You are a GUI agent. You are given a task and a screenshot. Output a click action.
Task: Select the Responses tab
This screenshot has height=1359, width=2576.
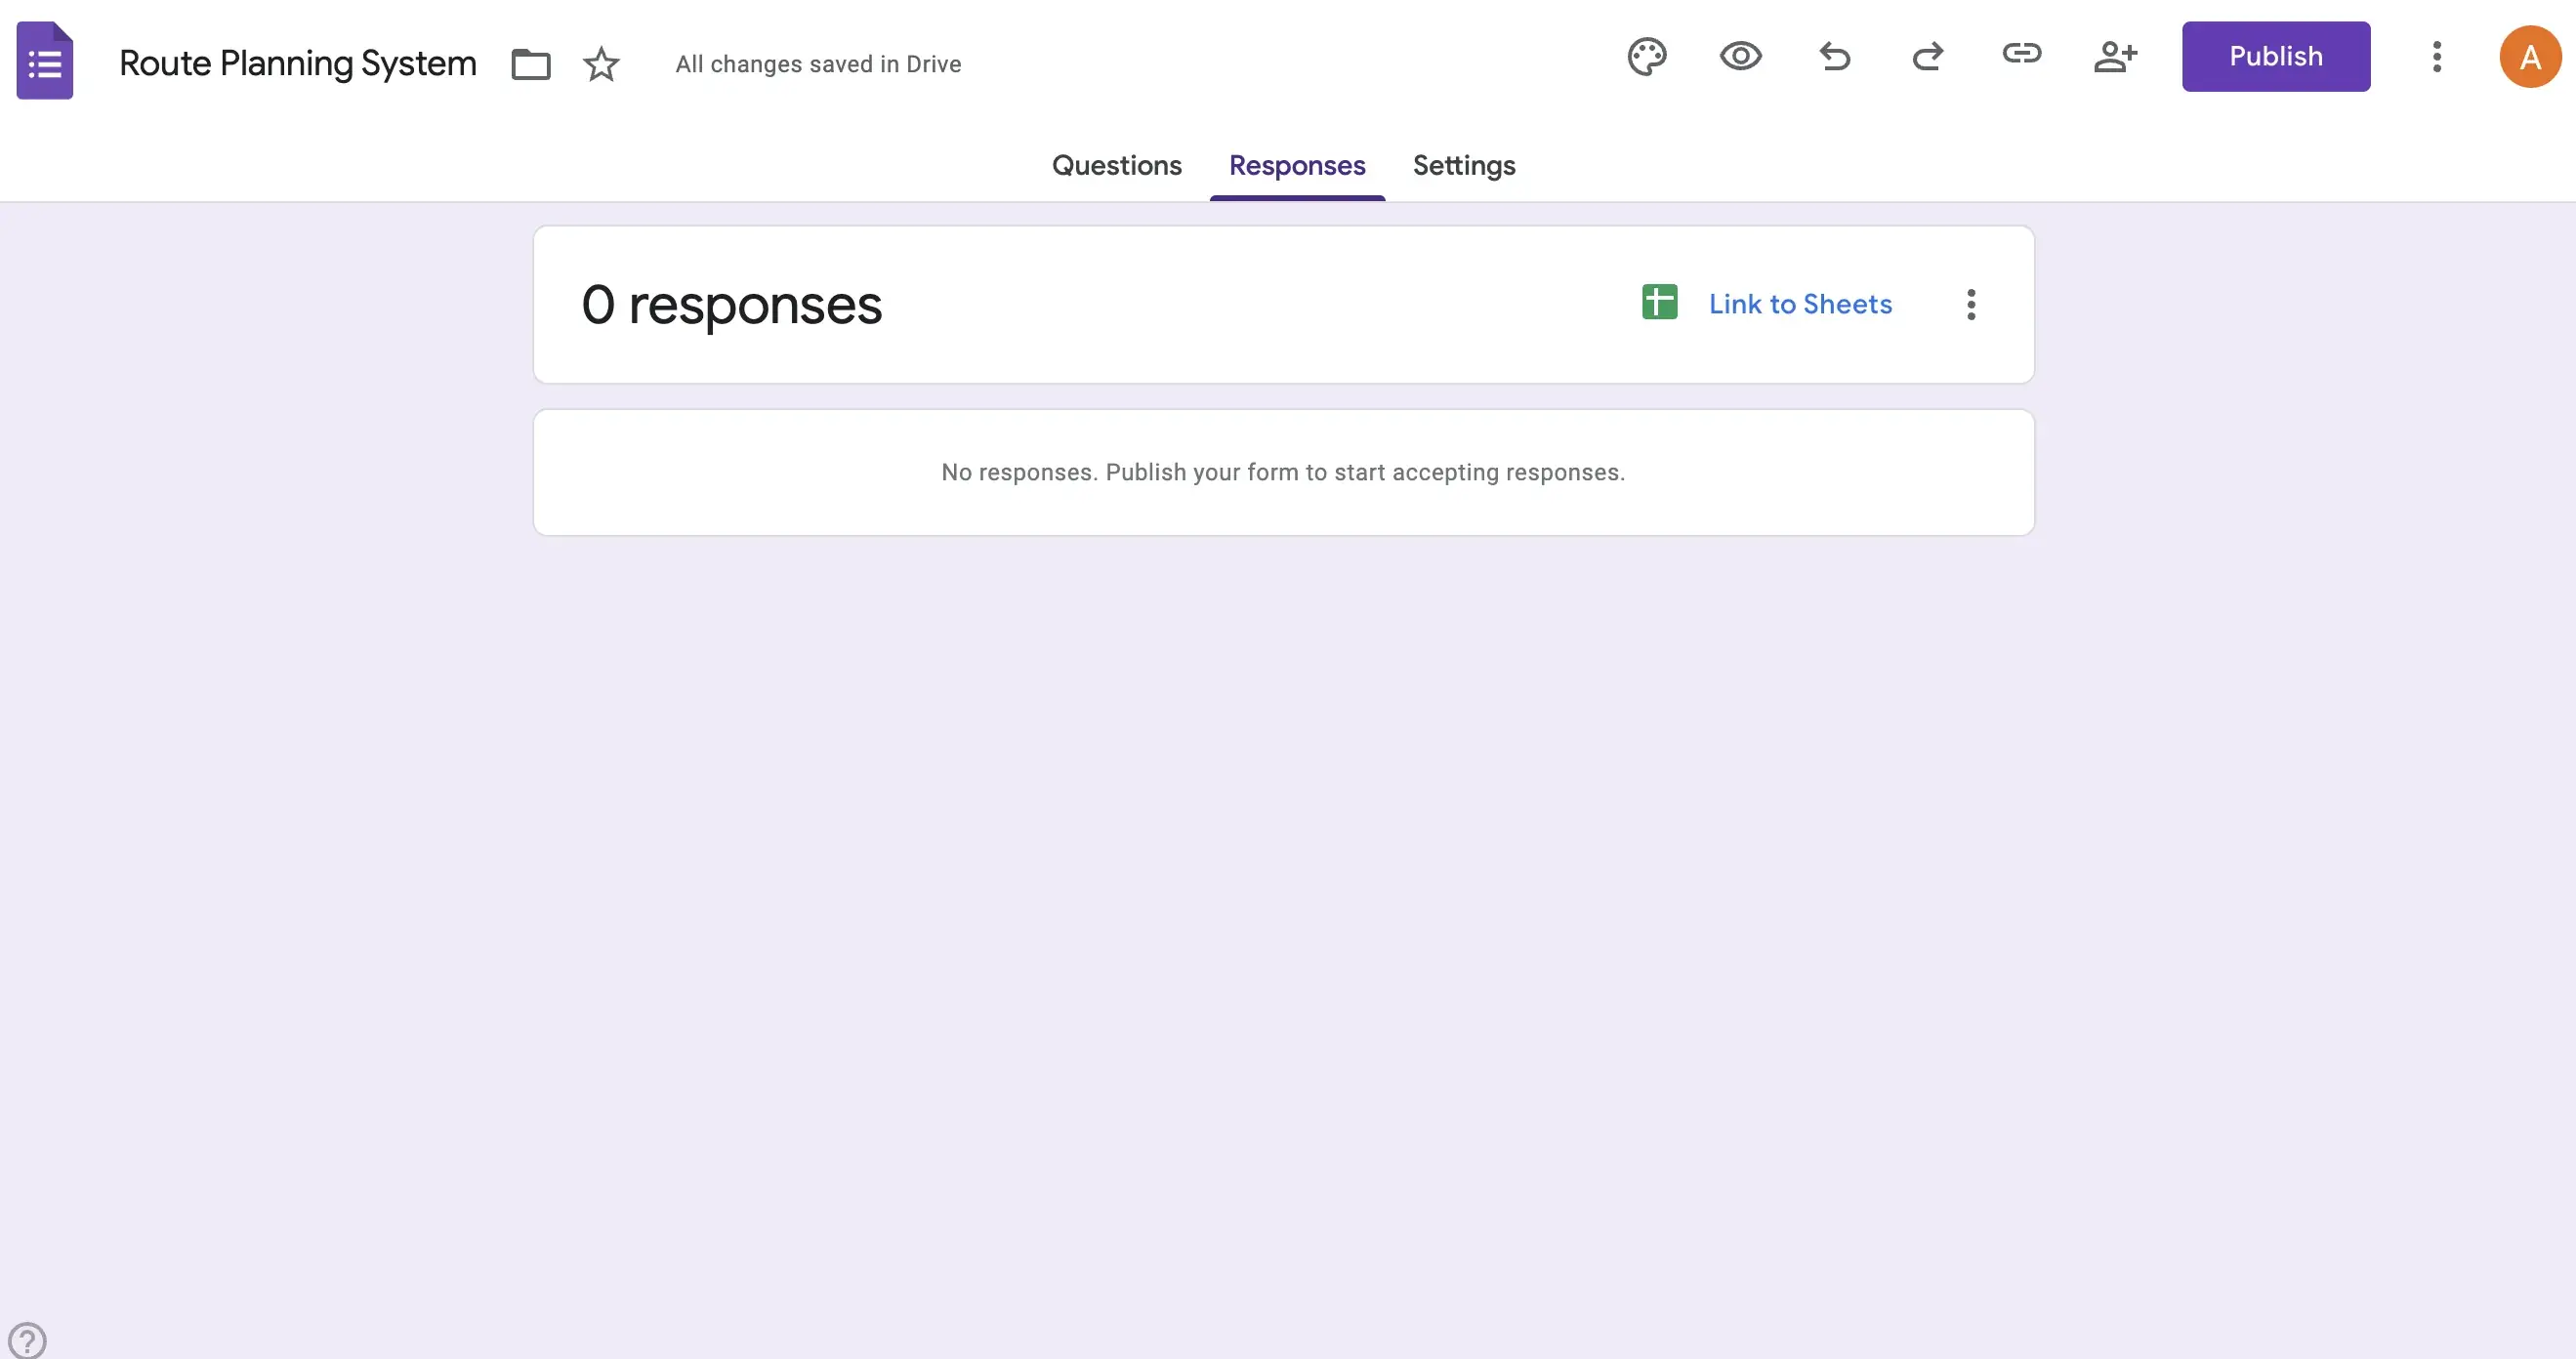click(1297, 165)
